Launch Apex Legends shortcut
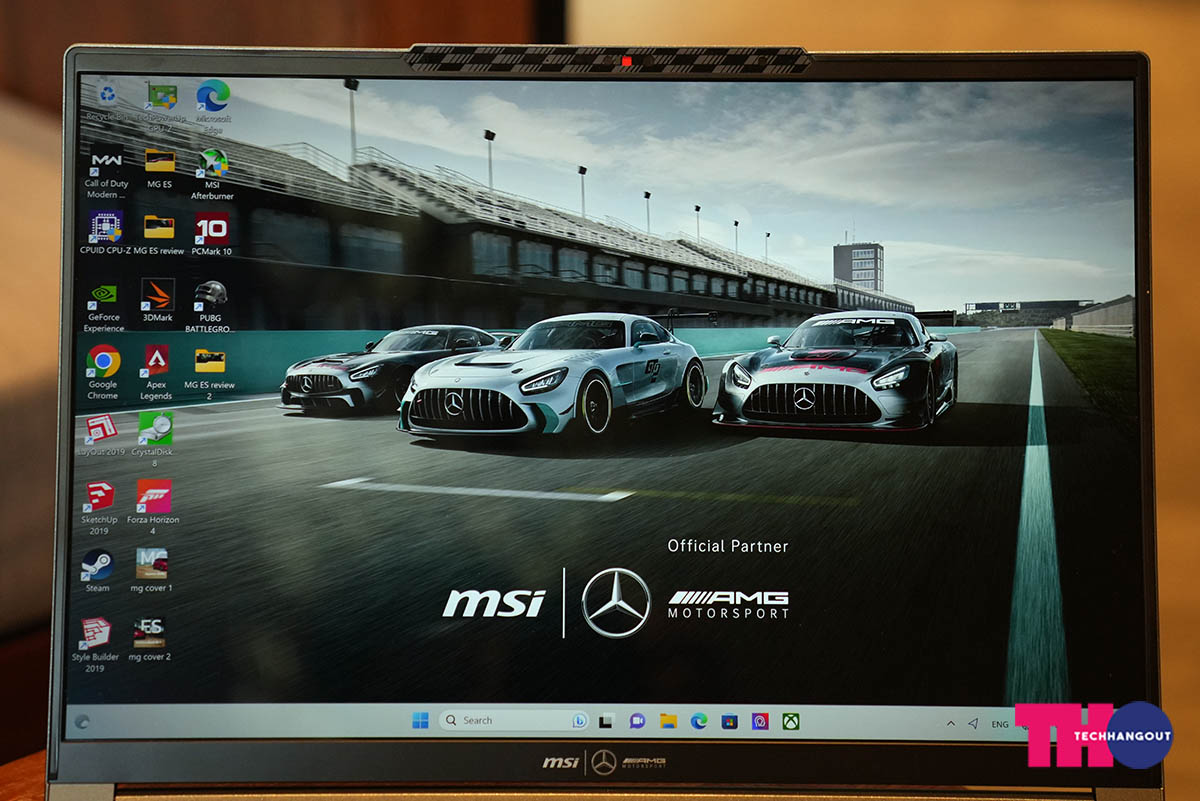This screenshot has height=801, width=1200. 156,372
